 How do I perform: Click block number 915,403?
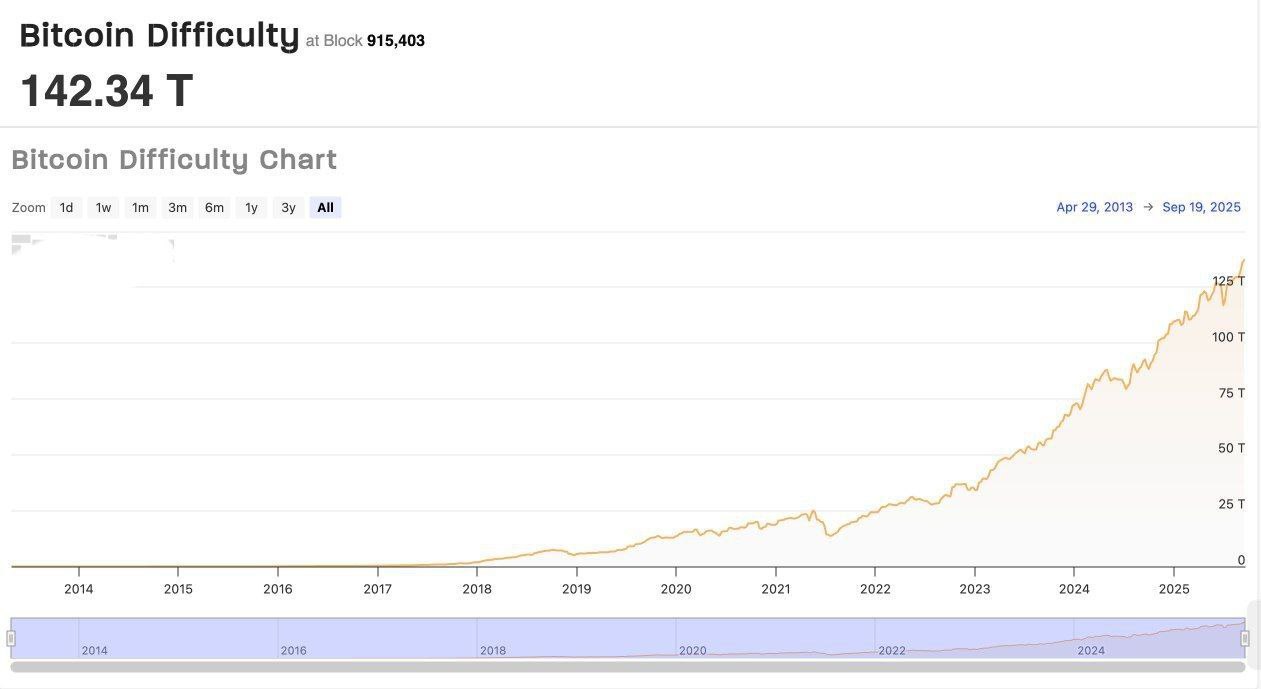[396, 41]
